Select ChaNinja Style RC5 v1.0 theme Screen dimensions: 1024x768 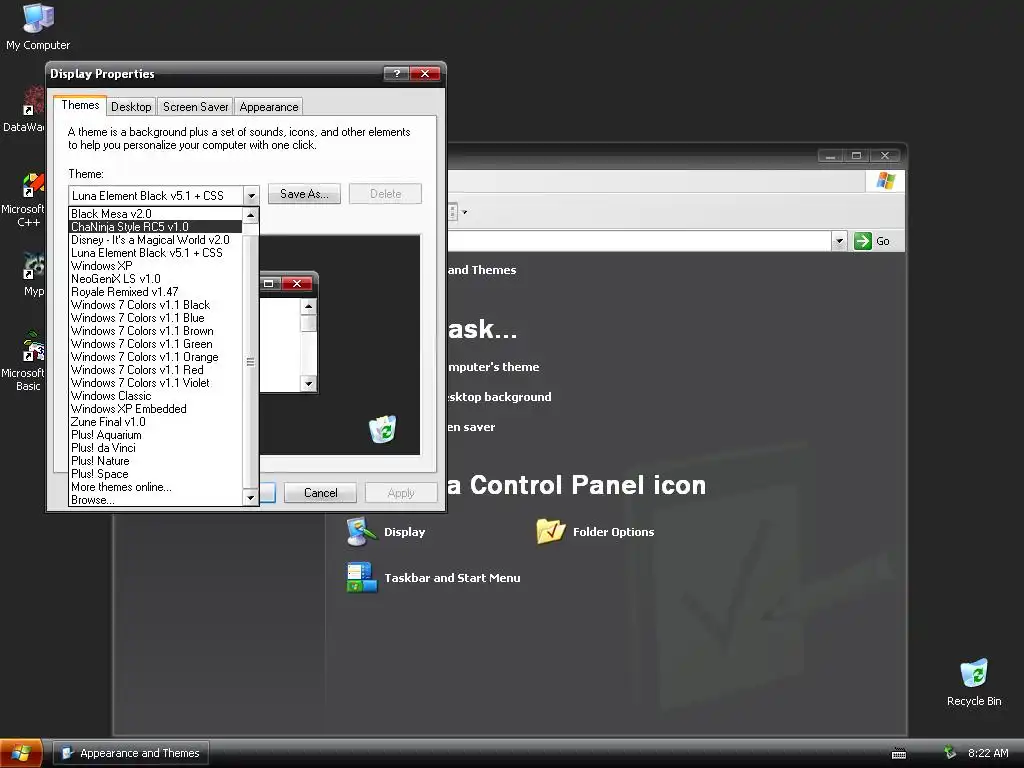pyautogui.click(x=155, y=227)
